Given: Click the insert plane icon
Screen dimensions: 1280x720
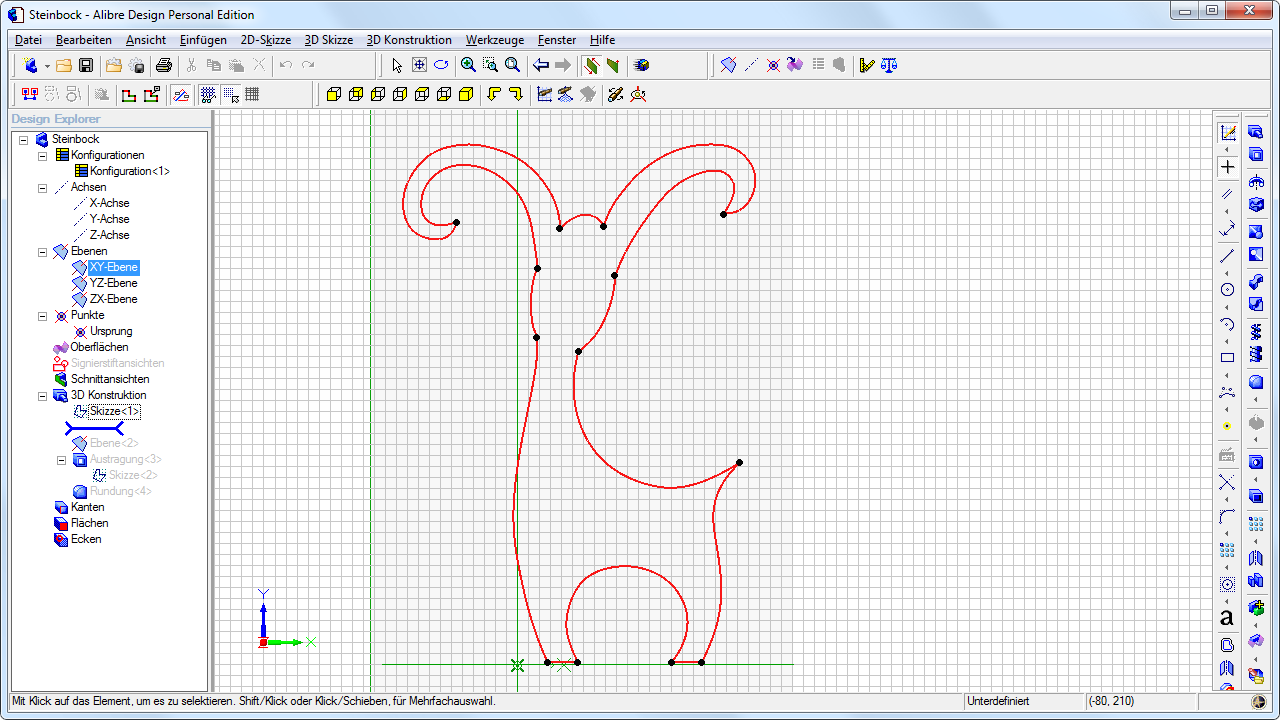Looking at the screenshot, I should (x=728, y=65).
